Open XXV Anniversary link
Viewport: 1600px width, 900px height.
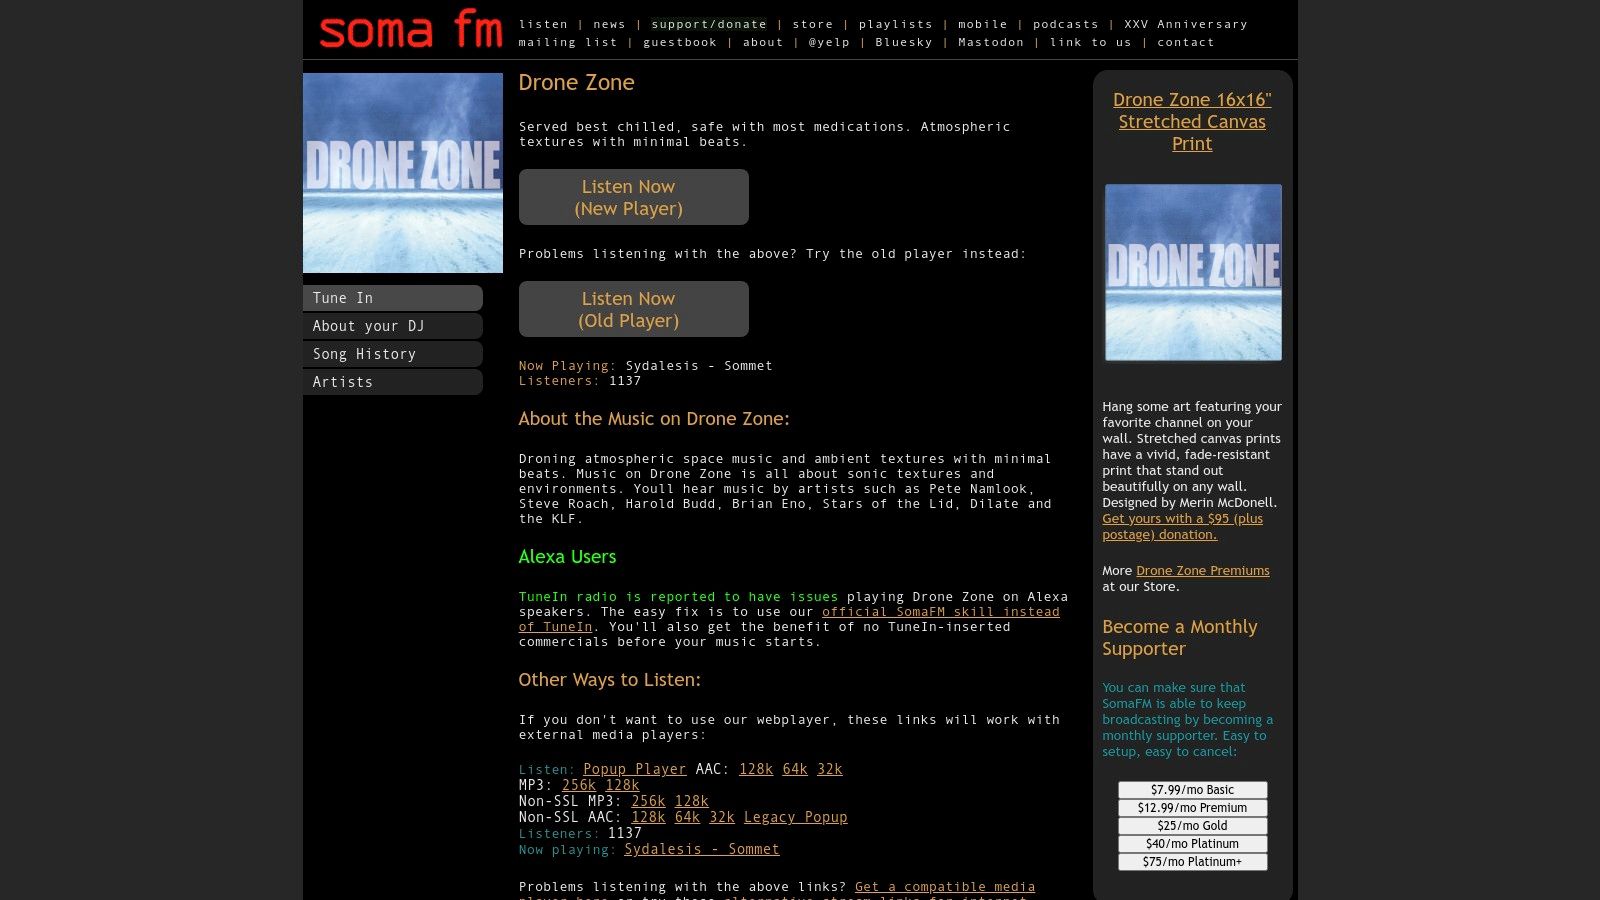(x=1186, y=24)
